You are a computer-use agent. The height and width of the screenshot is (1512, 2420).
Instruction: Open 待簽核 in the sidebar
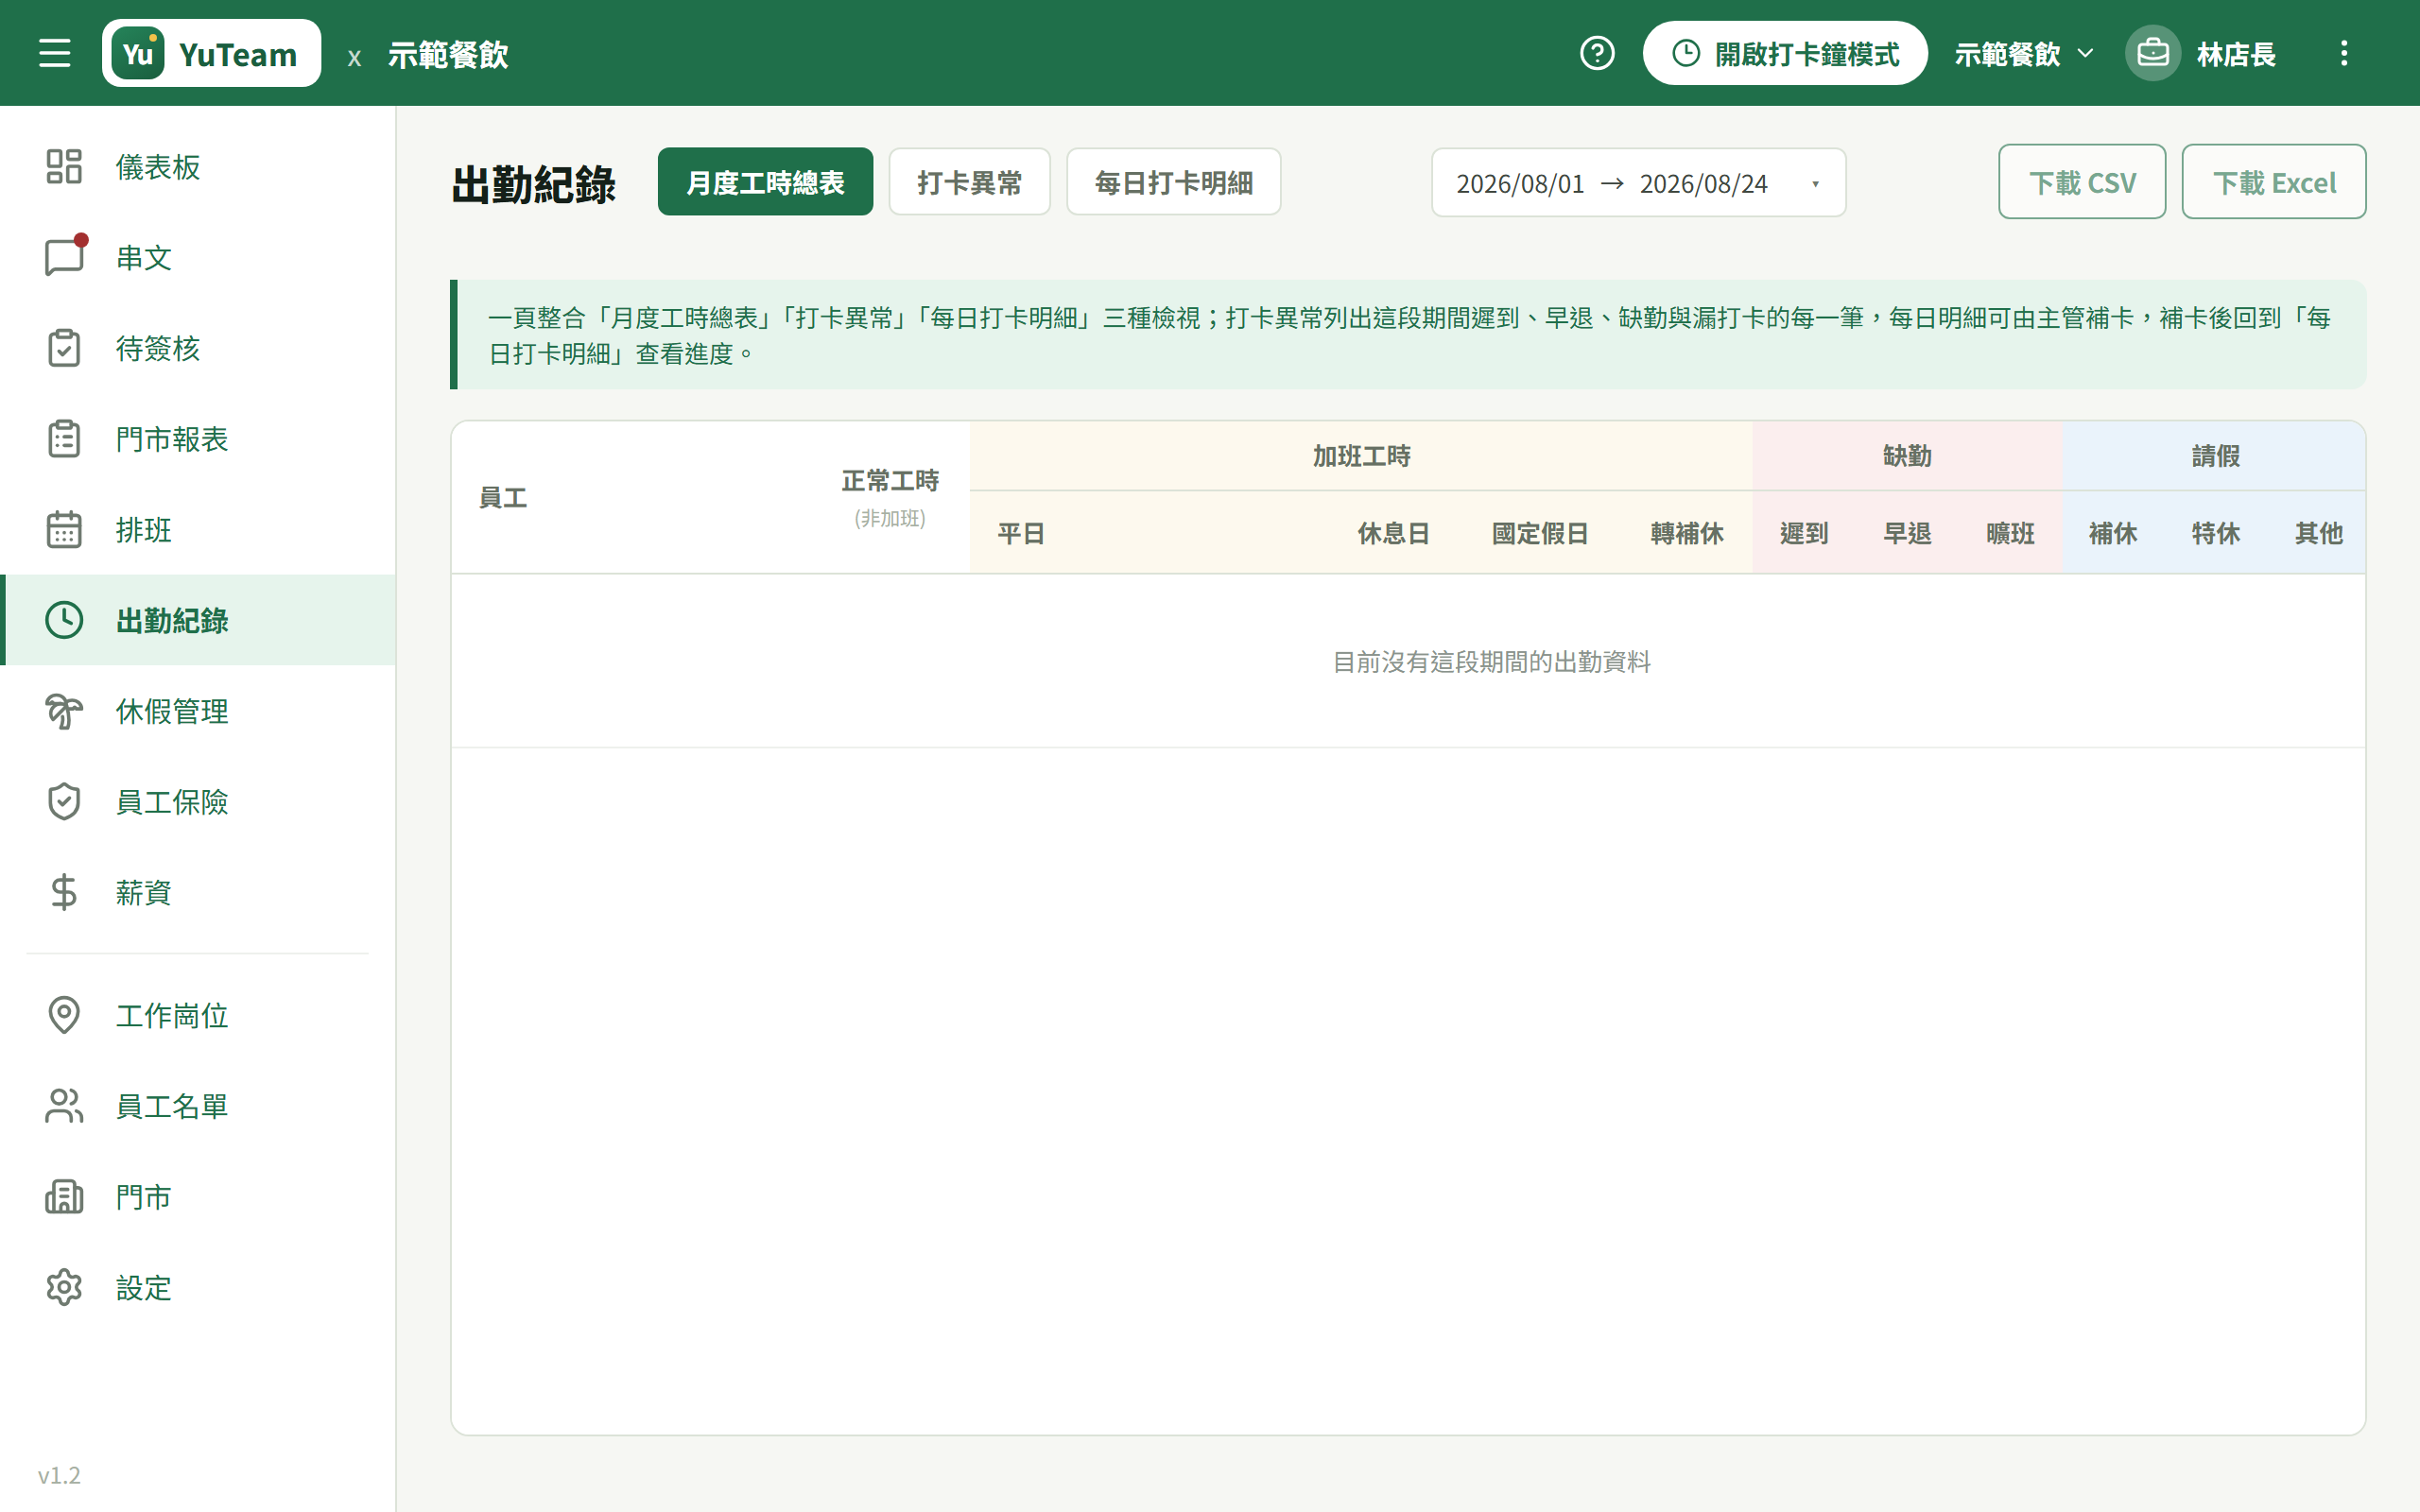[198, 348]
